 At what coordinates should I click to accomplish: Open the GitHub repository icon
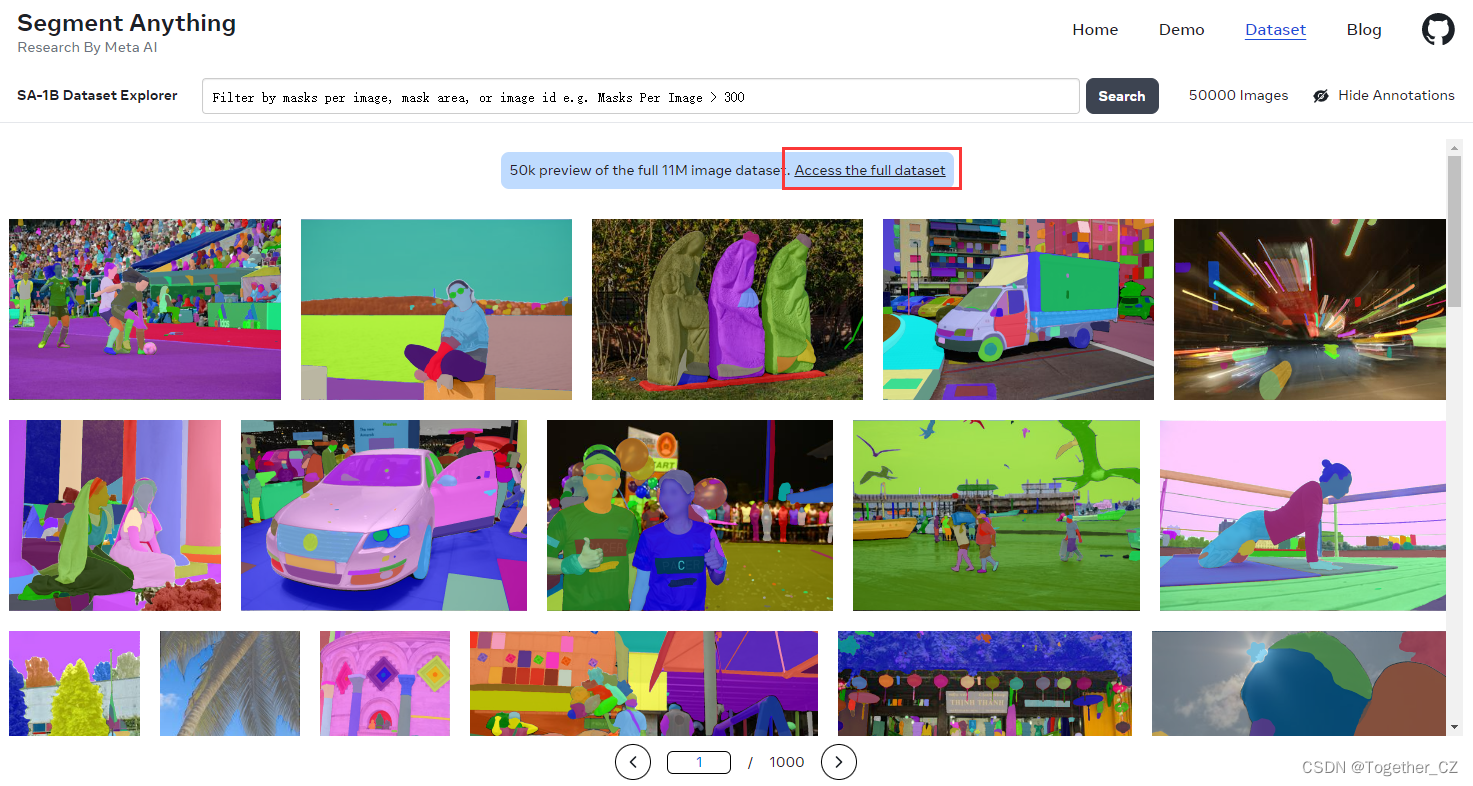[1438, 29]
